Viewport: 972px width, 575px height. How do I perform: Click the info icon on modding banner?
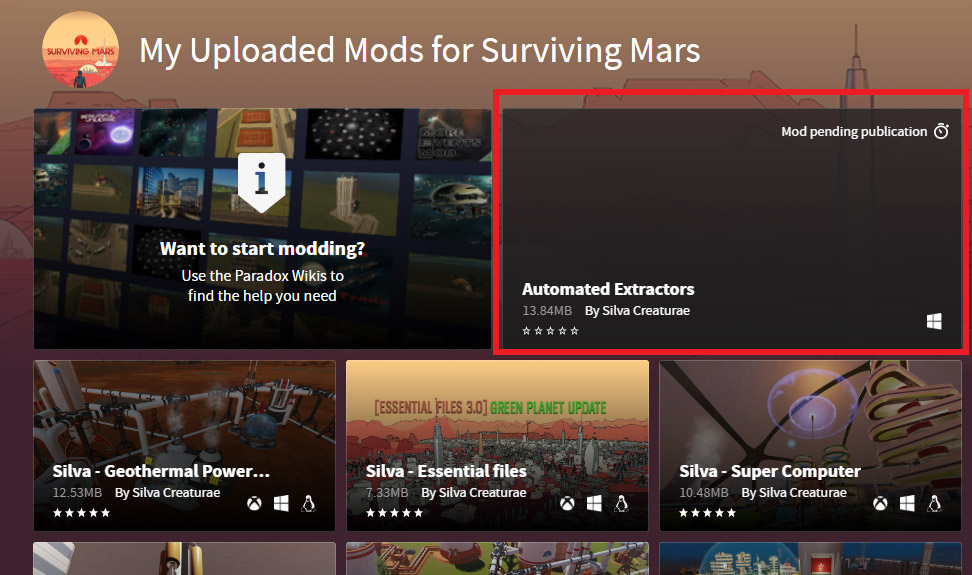(262, 182)
